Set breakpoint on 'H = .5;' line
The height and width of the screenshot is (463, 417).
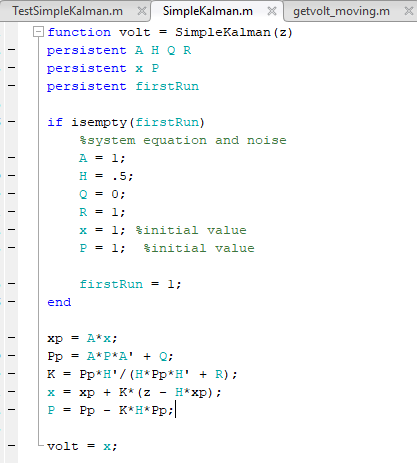pos(12,176)
